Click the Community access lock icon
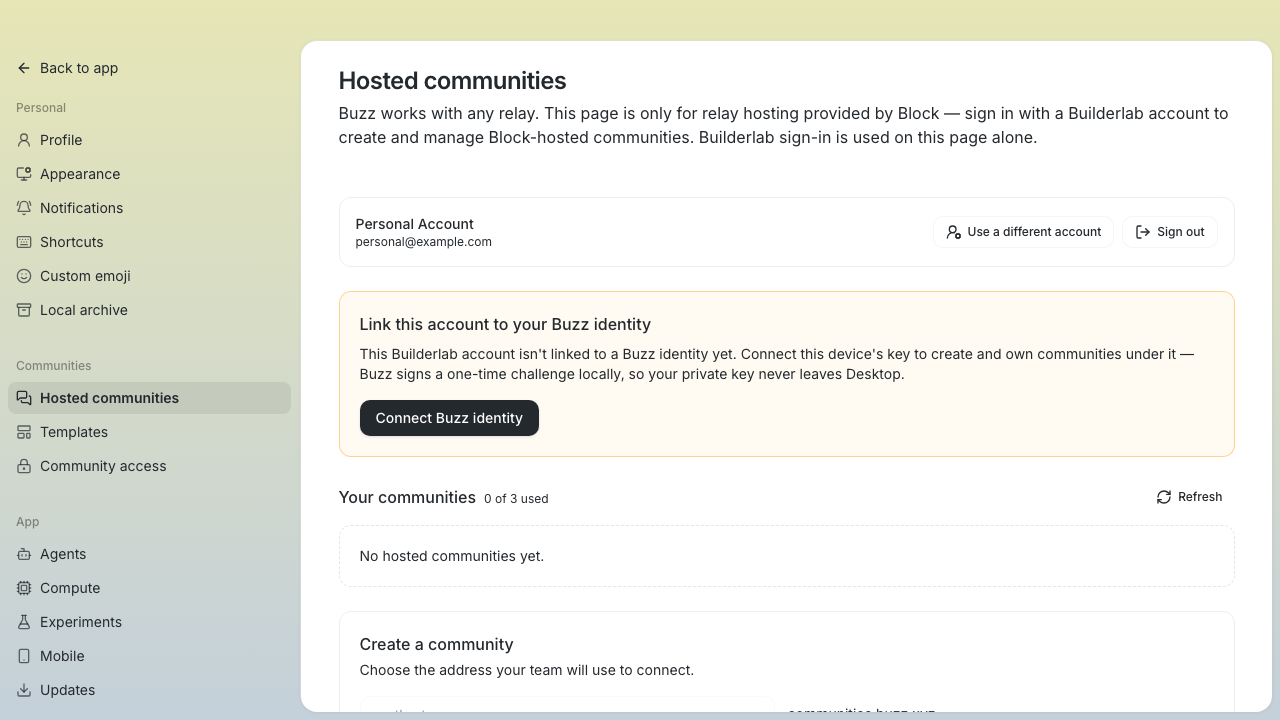Image resolution: width=1280 pixels, height=720 pixels. click(x=24, y=466)
